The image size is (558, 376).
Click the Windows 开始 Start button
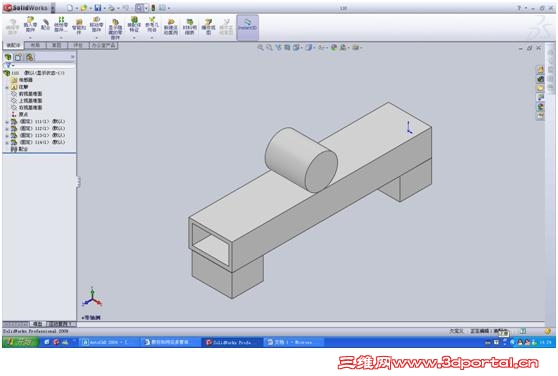click(20, 342)
